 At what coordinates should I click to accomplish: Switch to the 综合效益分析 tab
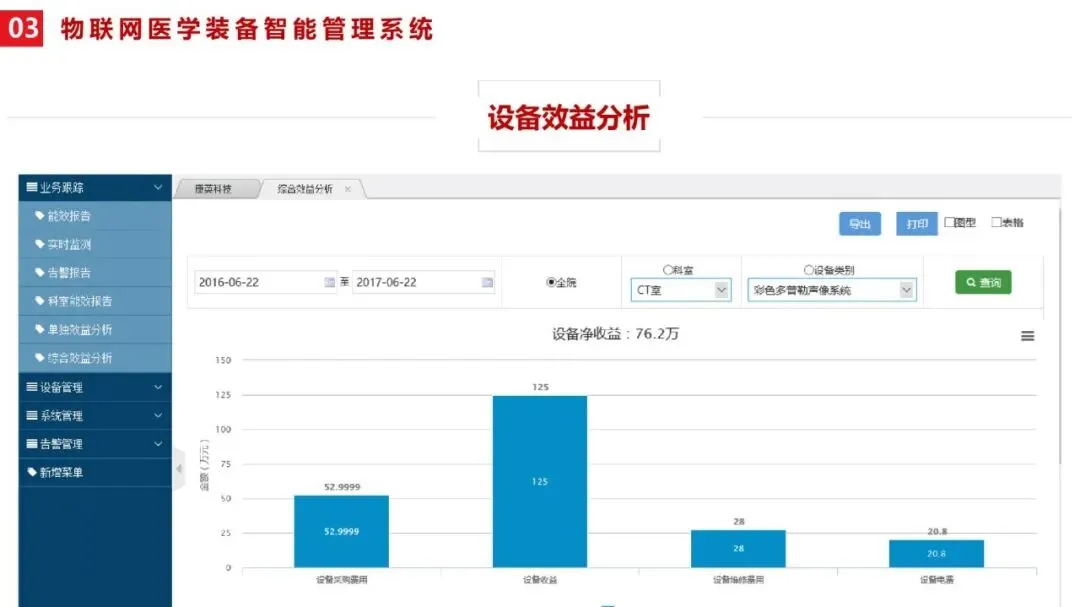tap(305, 189)
